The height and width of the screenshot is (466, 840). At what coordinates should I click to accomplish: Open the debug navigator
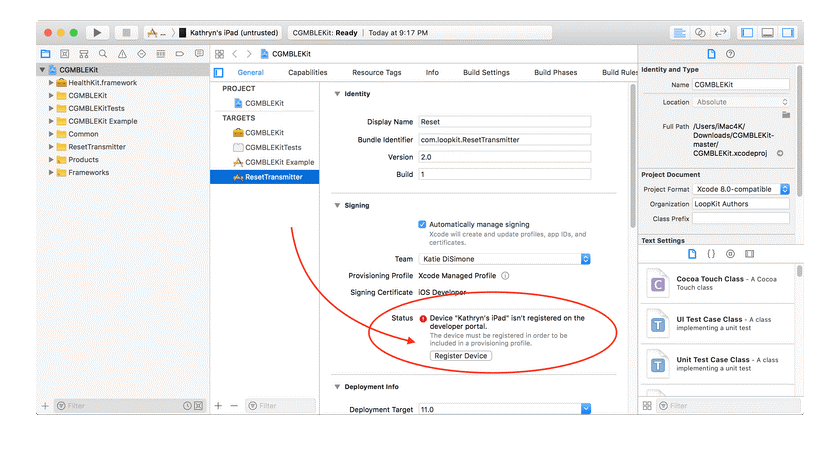coord(161,54)
